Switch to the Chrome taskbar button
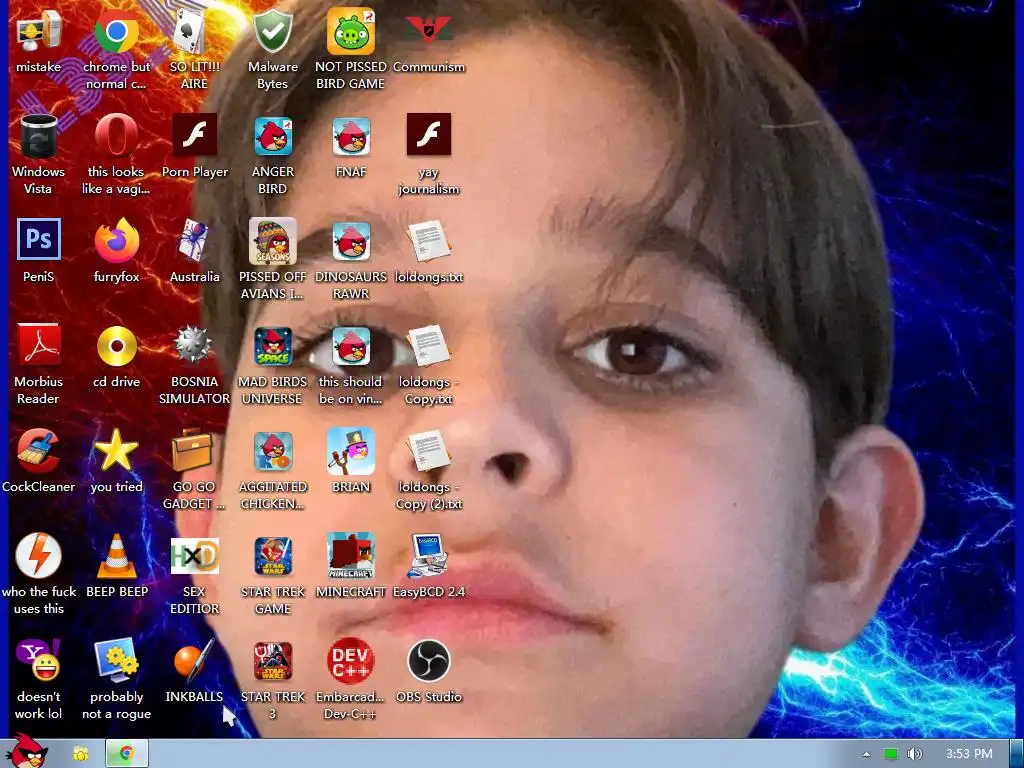Screen dimensions: 1024x768 coord(127,754)
